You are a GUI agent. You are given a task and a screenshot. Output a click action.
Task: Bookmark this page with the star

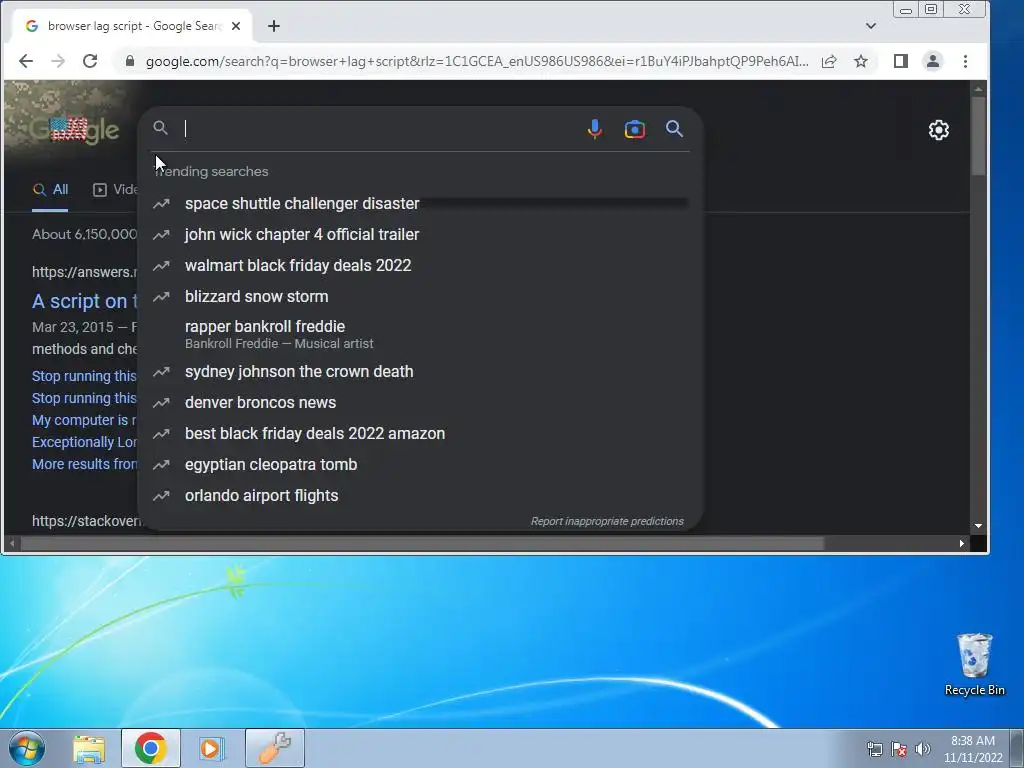861,61
